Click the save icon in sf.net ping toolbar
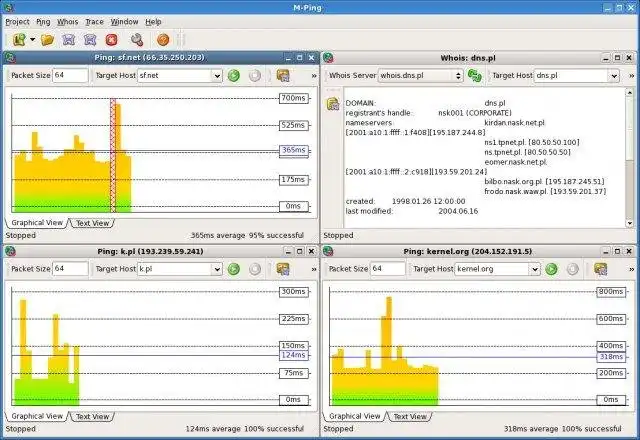 point(283,76)
